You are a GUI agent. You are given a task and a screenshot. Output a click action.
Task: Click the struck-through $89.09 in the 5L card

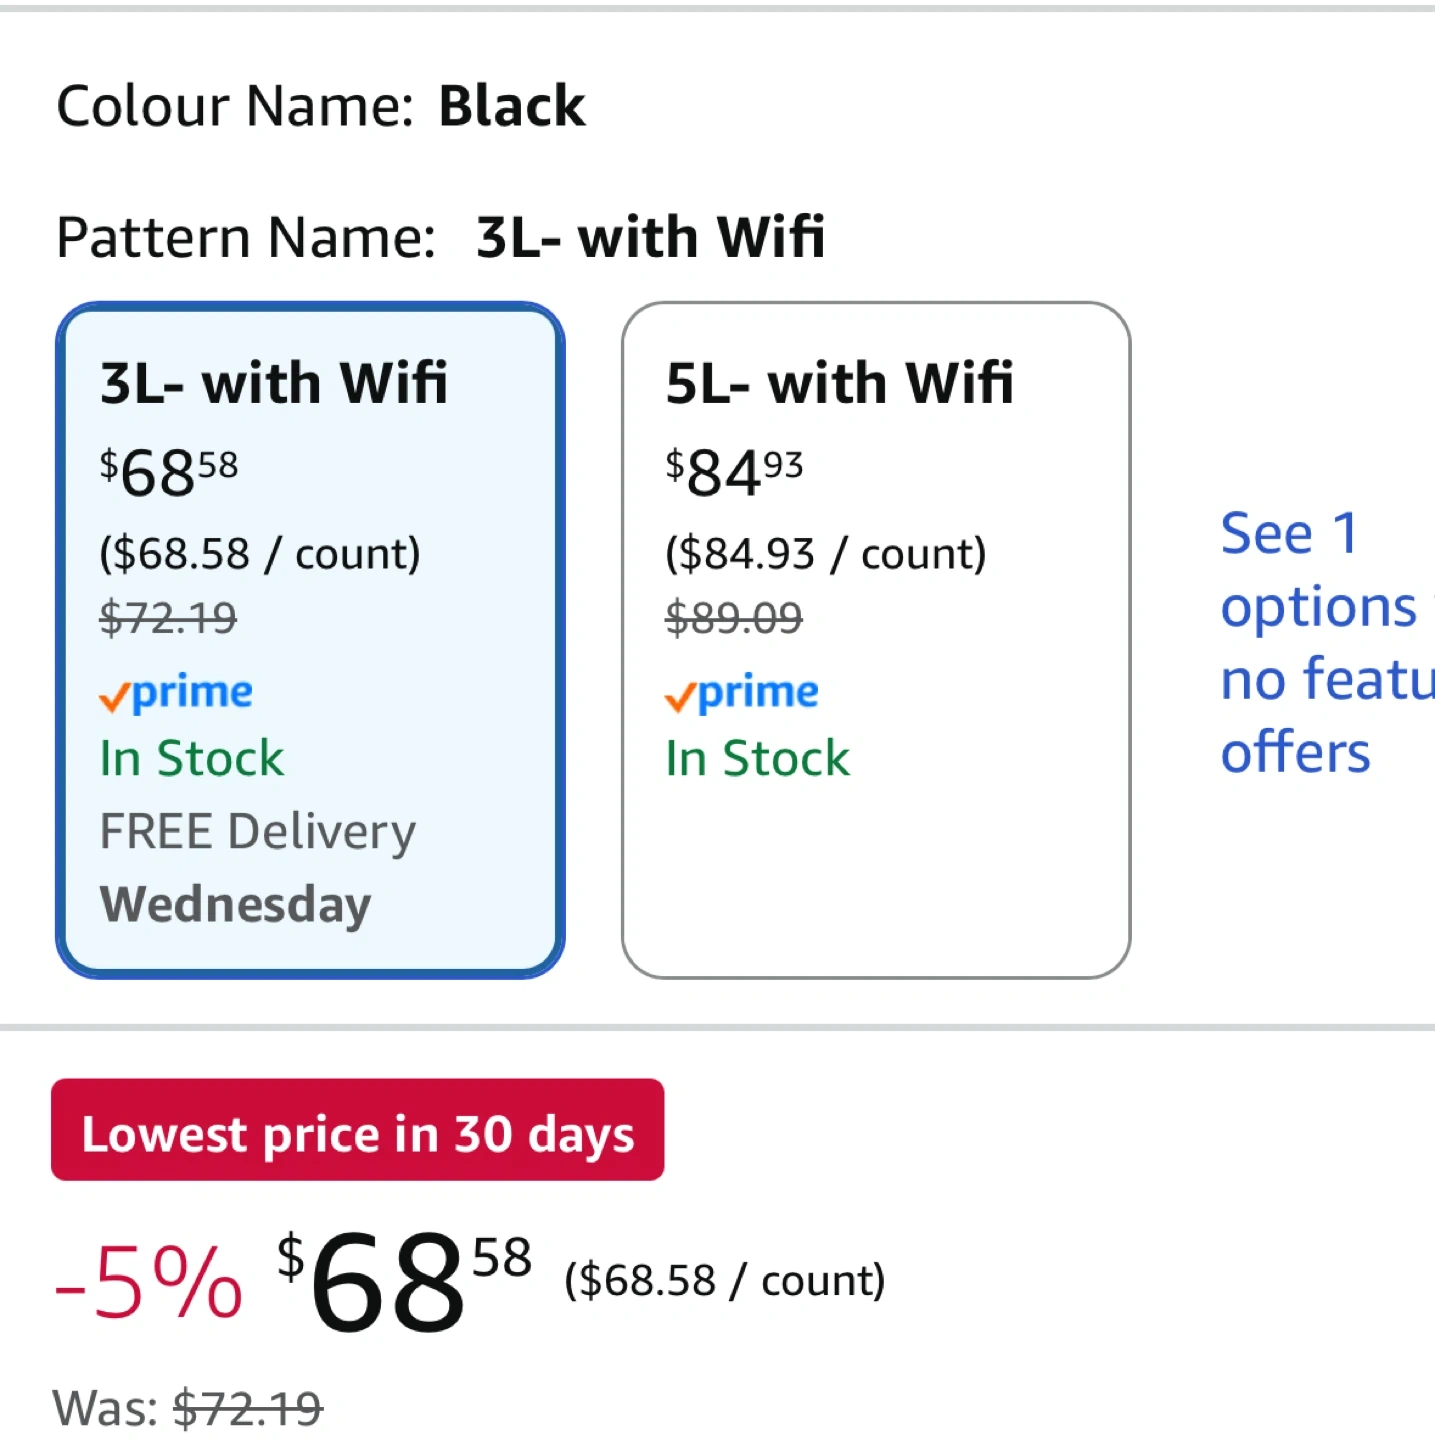734,618
